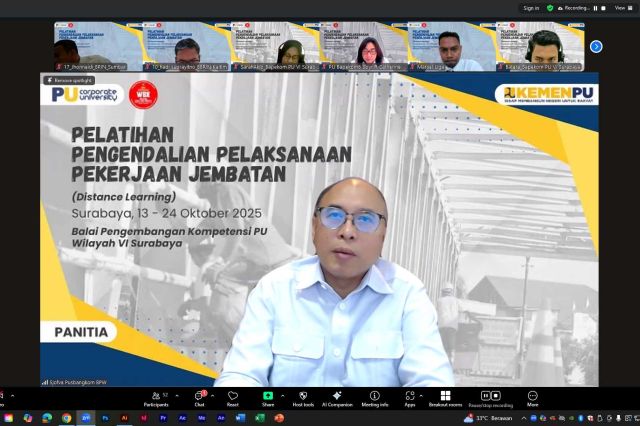Show next participants with blue arrow
Image resolution: width=640 pixels, height=426 pixels.
[x=596, y=46]
